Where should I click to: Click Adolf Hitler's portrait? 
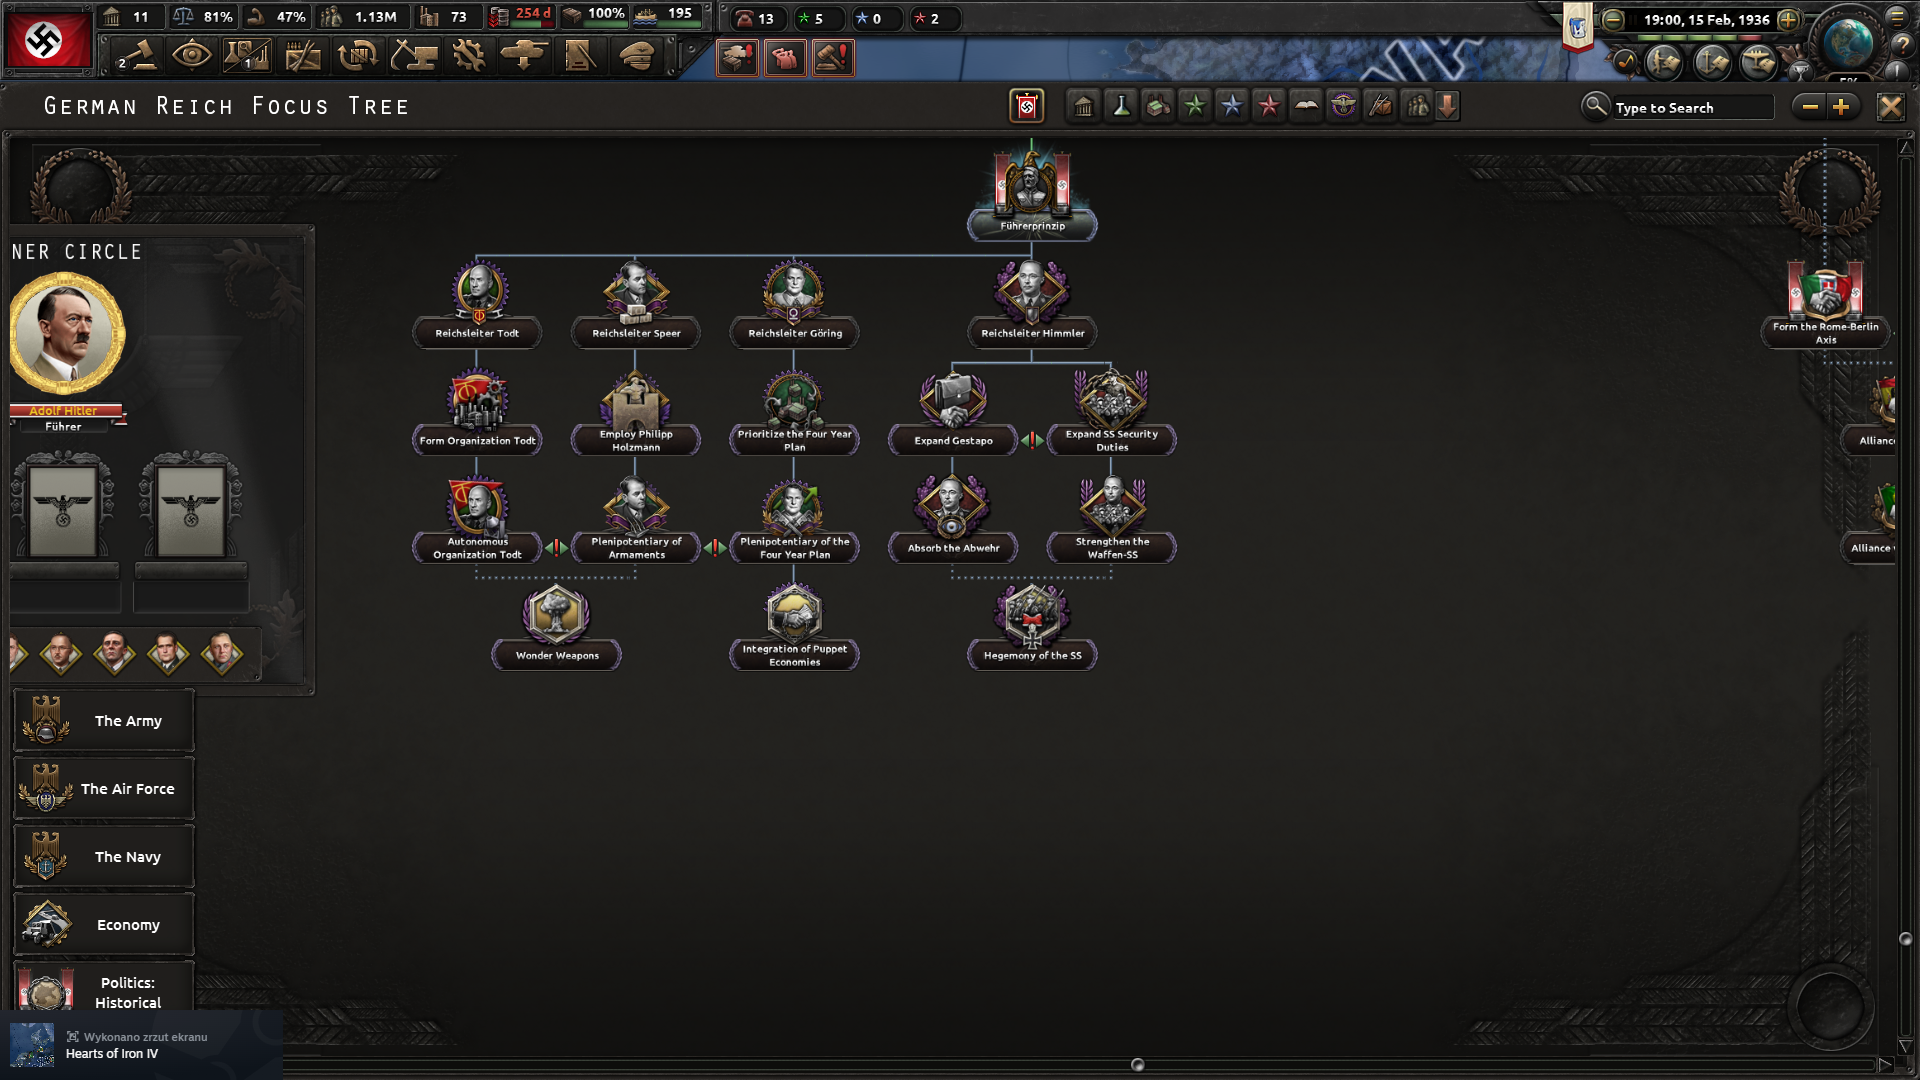tap(67, 333)
